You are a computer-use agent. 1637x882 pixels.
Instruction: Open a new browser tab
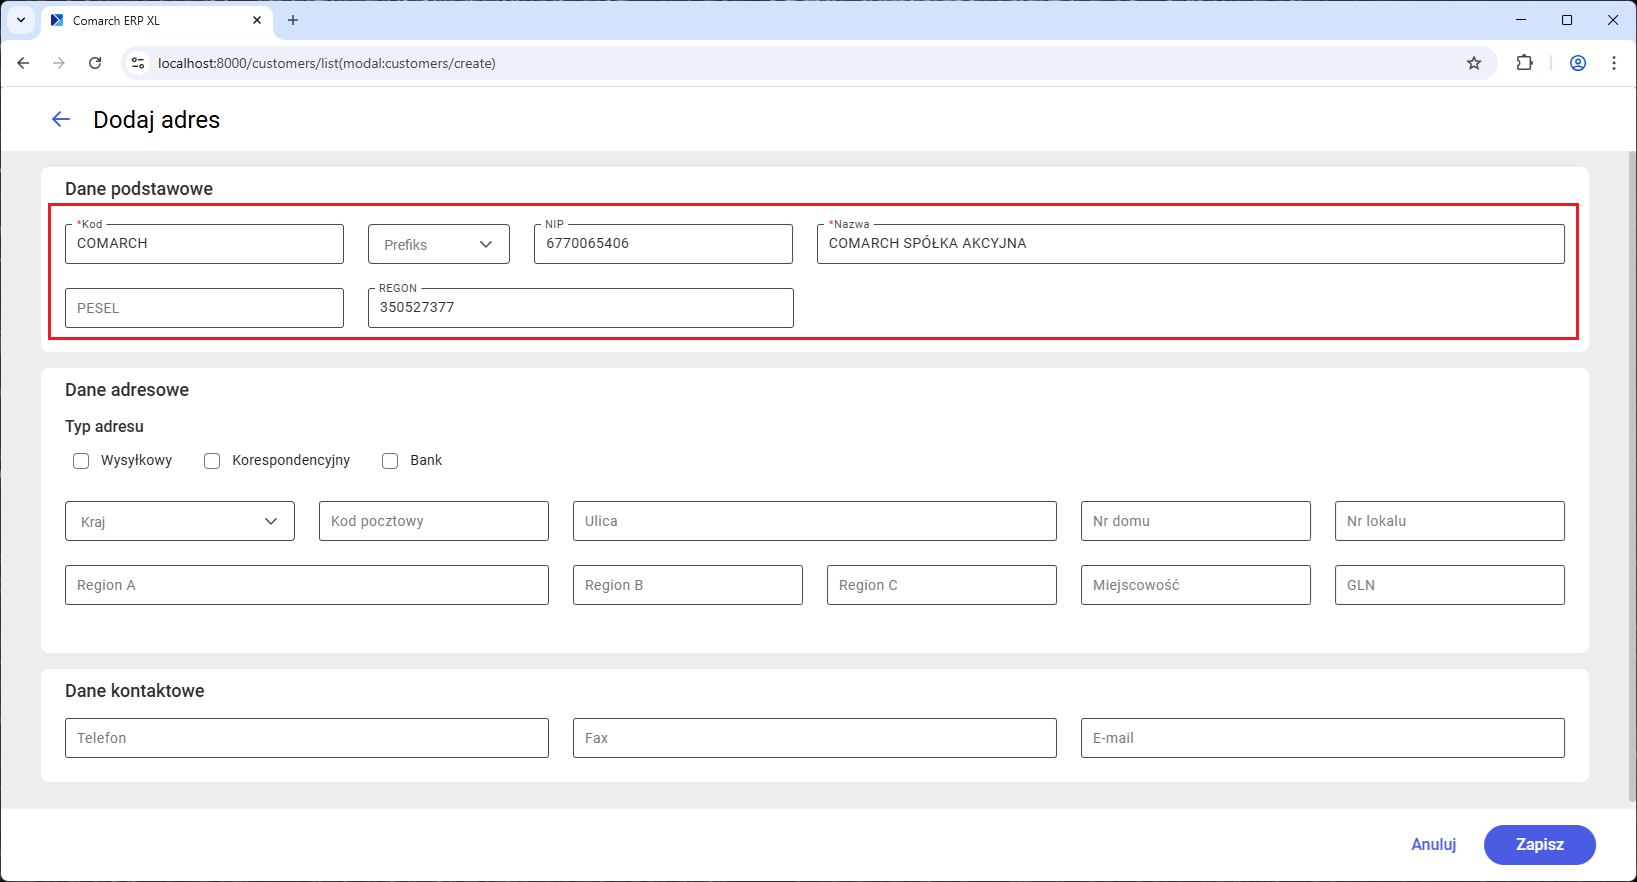pos(293,20)
